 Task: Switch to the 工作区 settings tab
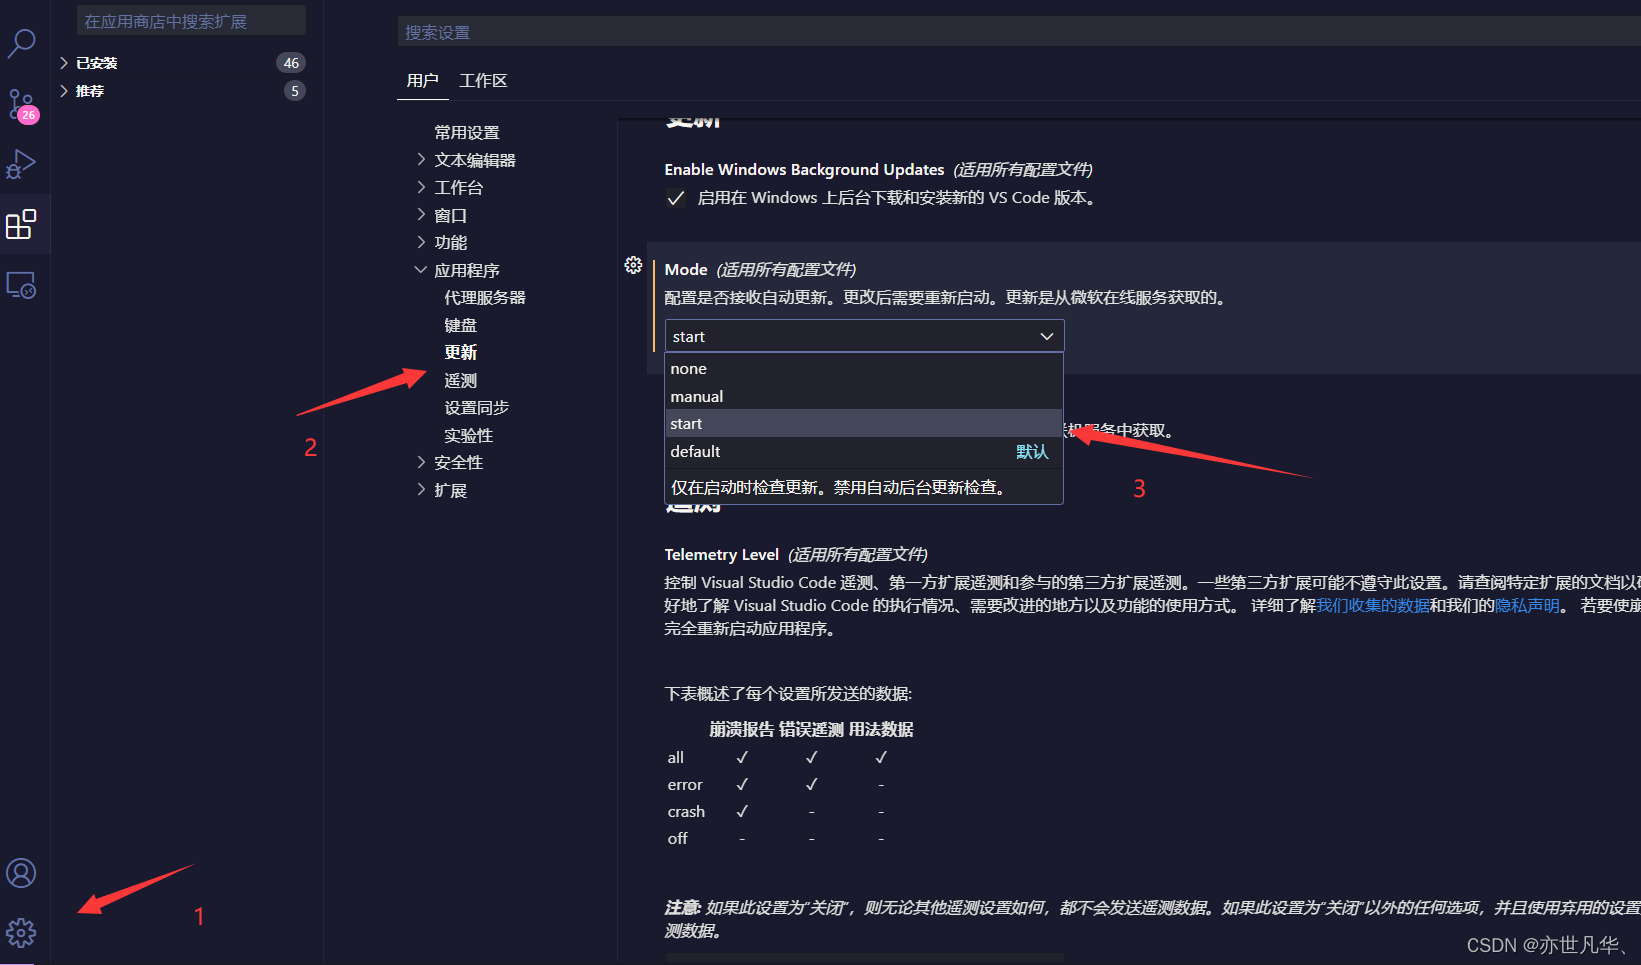(483, 81)
